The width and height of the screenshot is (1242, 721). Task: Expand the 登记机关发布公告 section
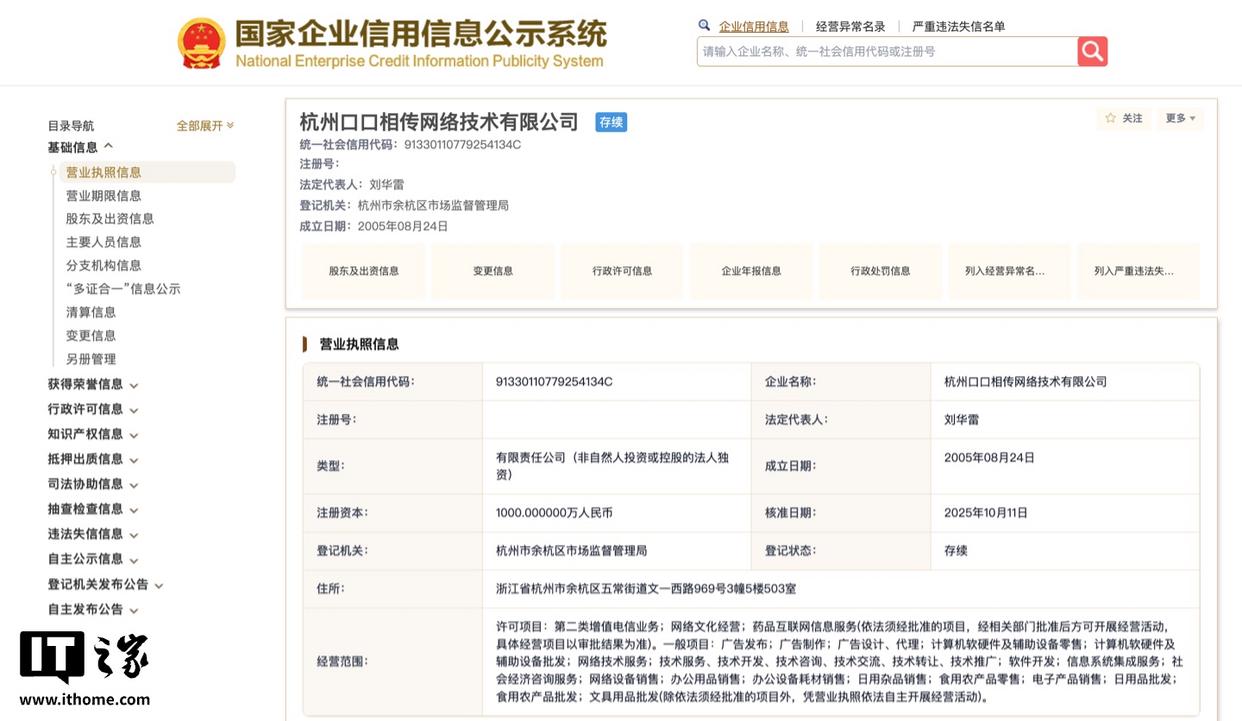[105, 584]
